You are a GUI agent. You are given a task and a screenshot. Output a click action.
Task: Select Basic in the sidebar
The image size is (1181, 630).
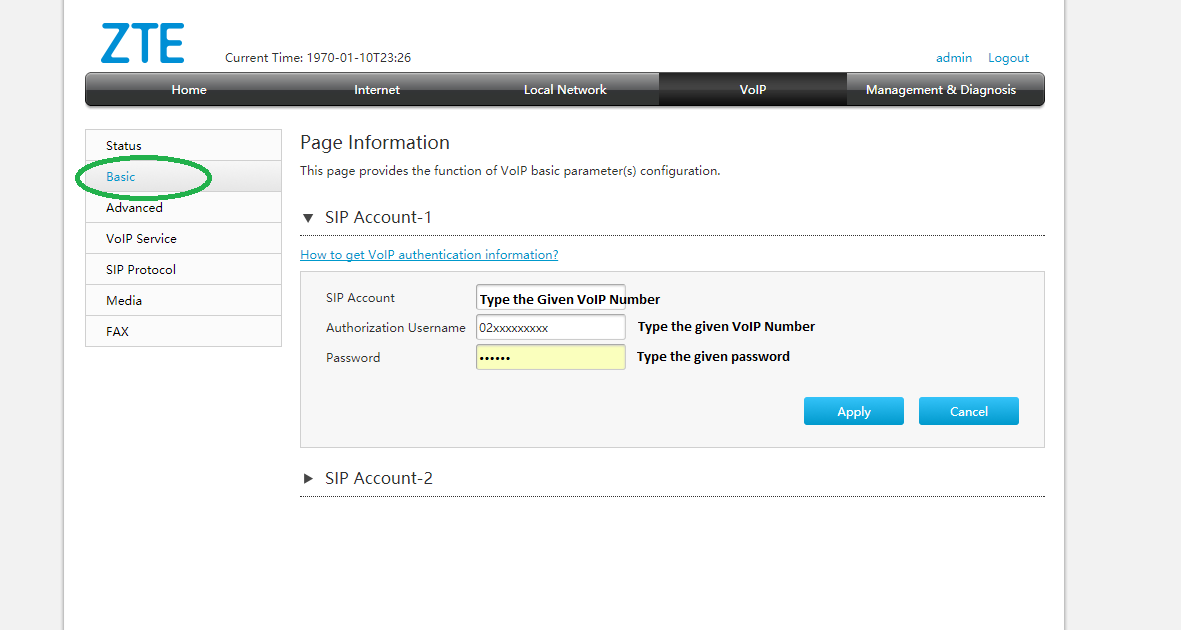[x=183, y=176]
